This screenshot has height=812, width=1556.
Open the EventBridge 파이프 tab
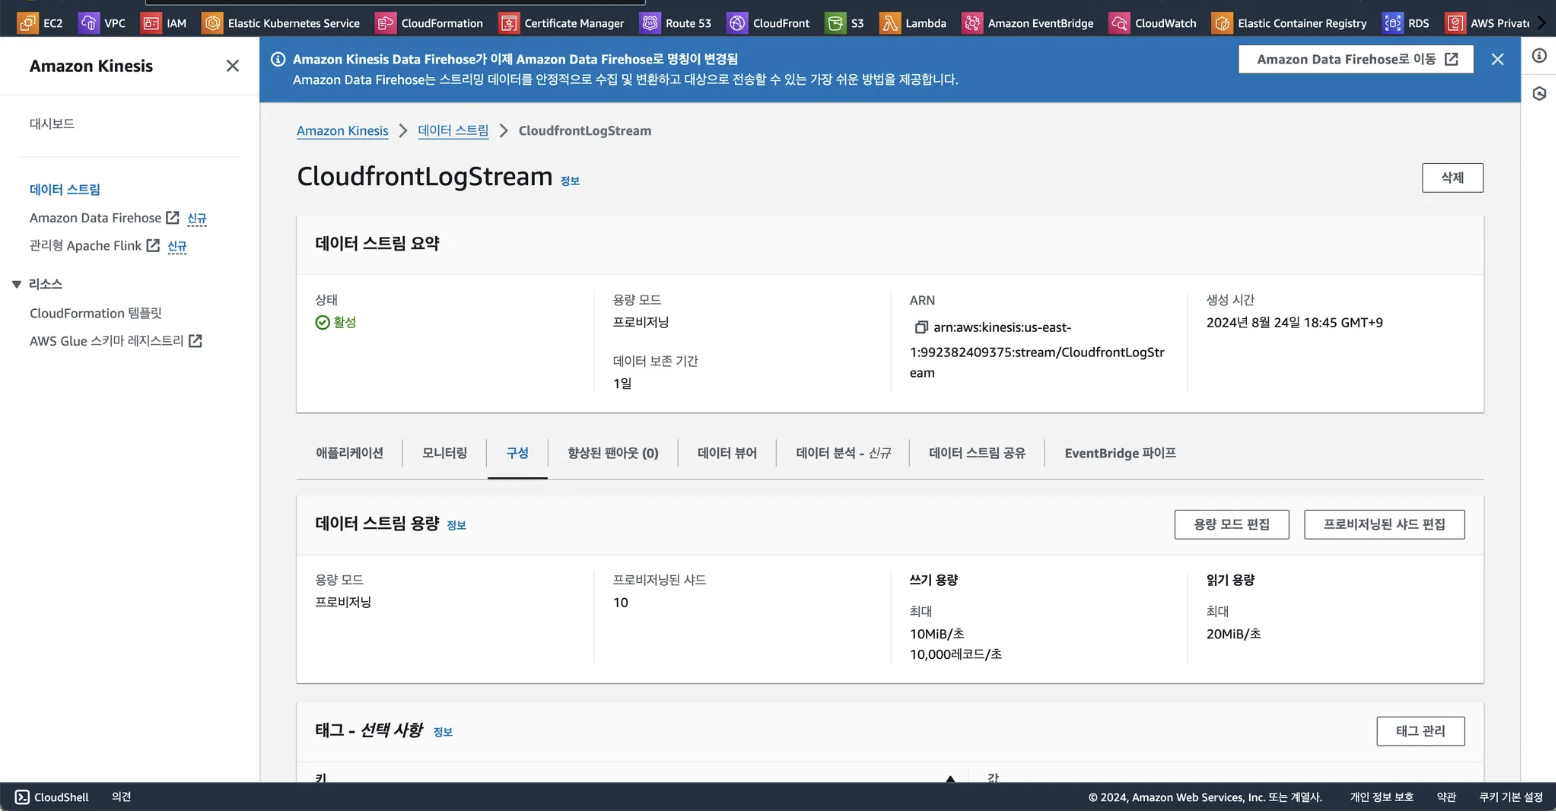(x=1120, y=453)
